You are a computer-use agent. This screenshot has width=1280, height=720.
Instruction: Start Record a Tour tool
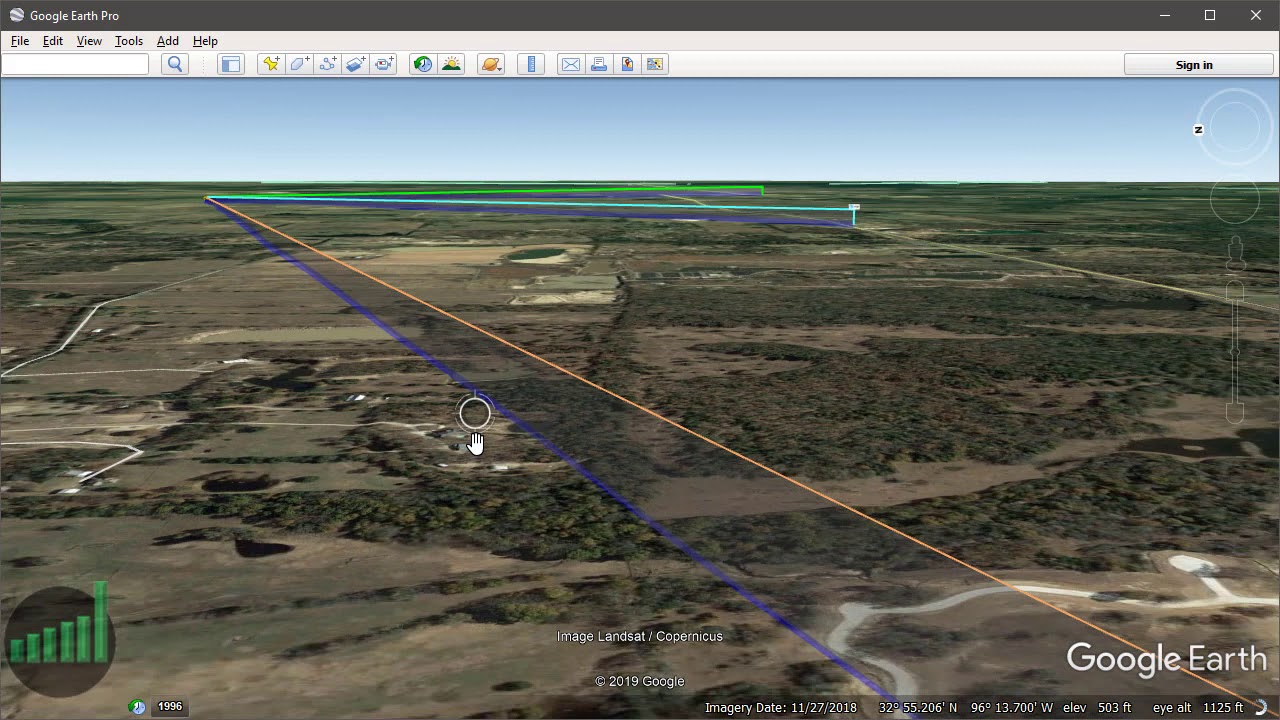click(x=384, y=64)
